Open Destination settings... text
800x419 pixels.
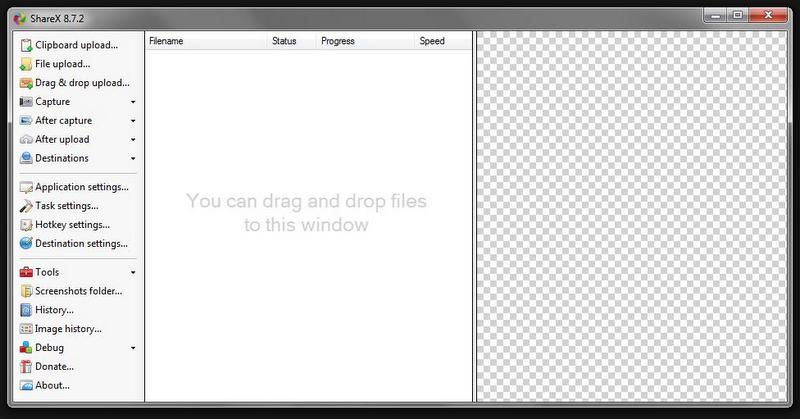pos(82,243)
